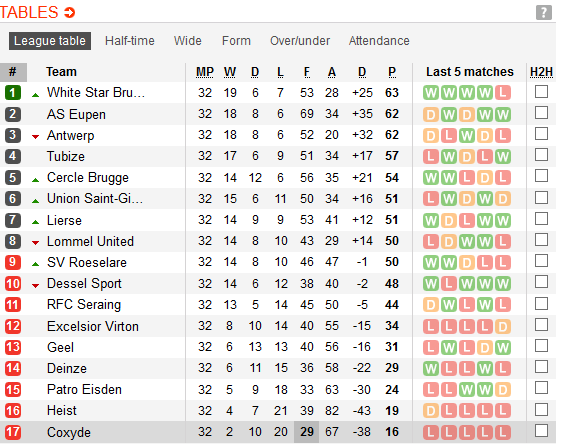Click the rank 17 red badge
561x444 pixels.
pyautogui.click(x=13, y=432)
